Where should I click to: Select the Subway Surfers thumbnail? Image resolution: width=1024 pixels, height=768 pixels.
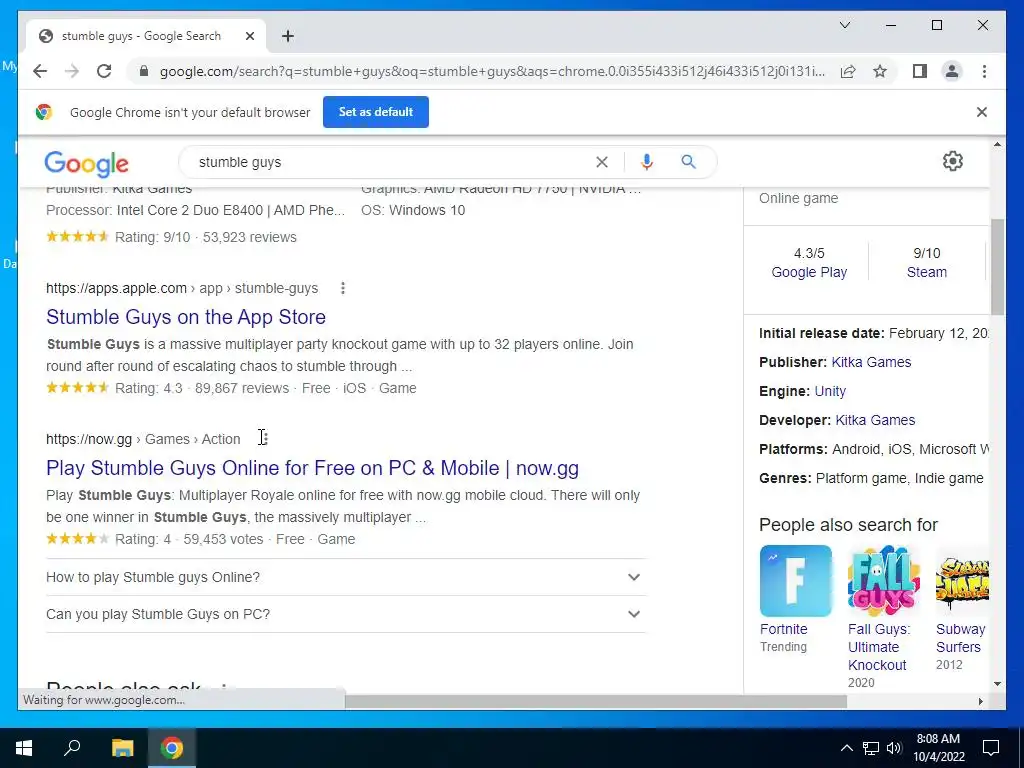point(962,581)
